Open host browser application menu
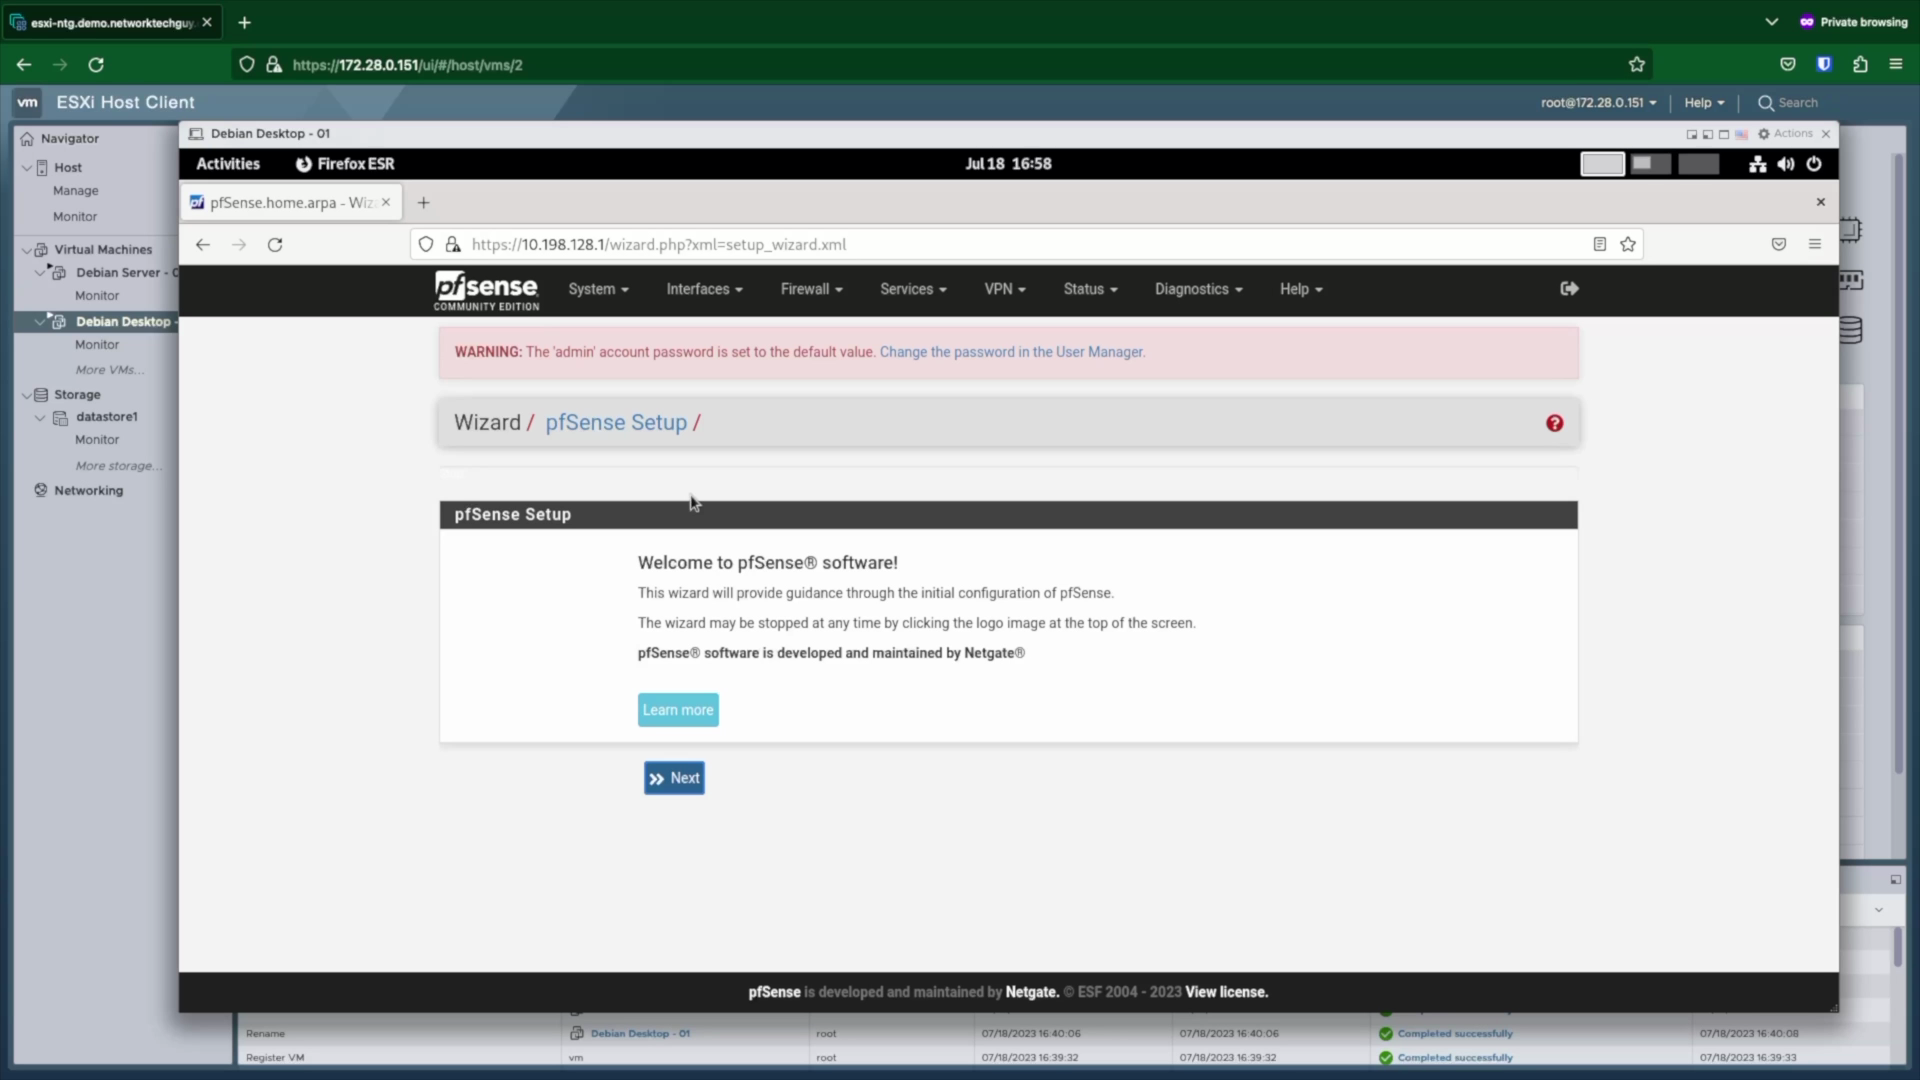 (1895, 65)
